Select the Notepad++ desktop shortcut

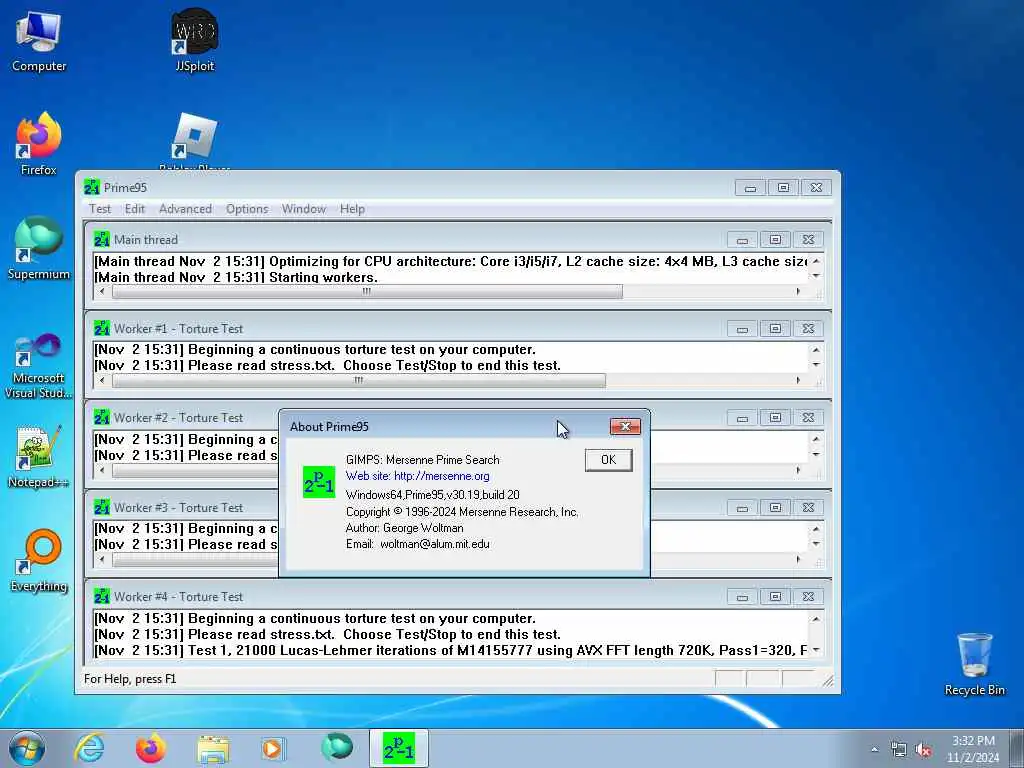39,457
